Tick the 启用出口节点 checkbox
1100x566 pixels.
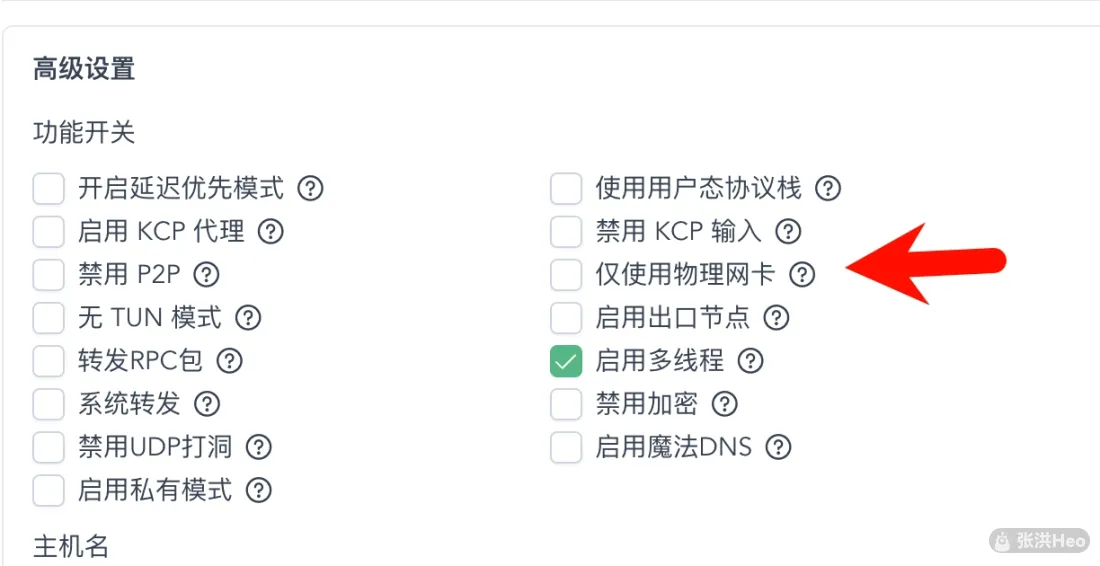point(566,318)
